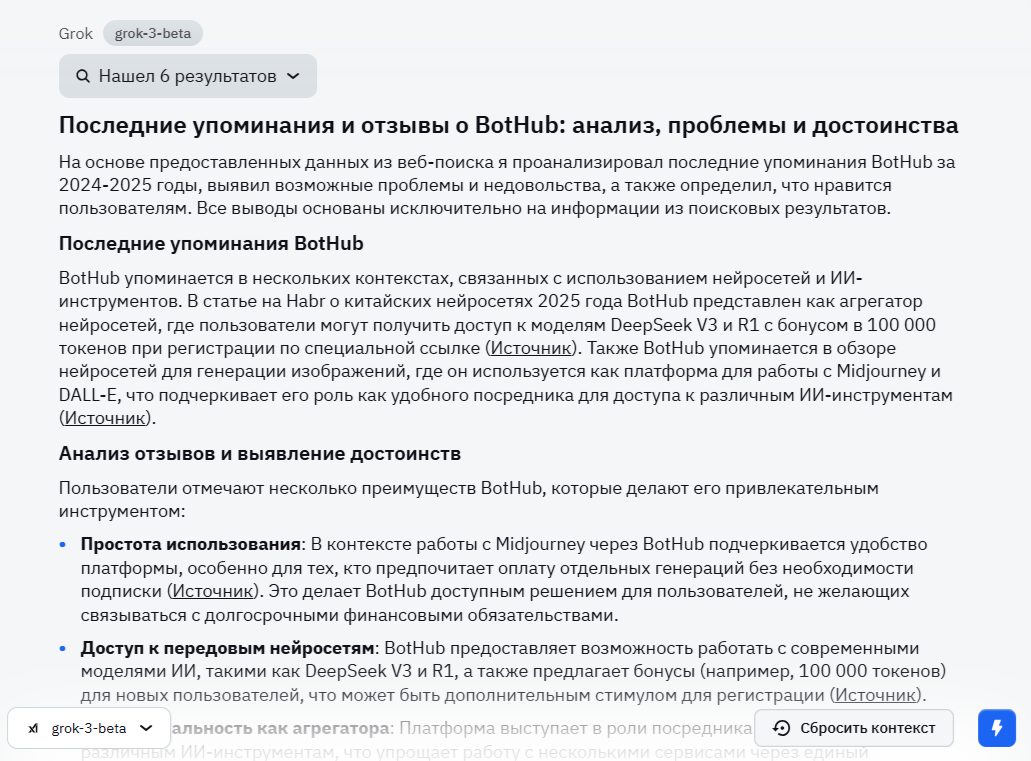
Task: Open the grok-3-beta model selector at bottom
Action: pyautogui.click(x=88, y=728)
